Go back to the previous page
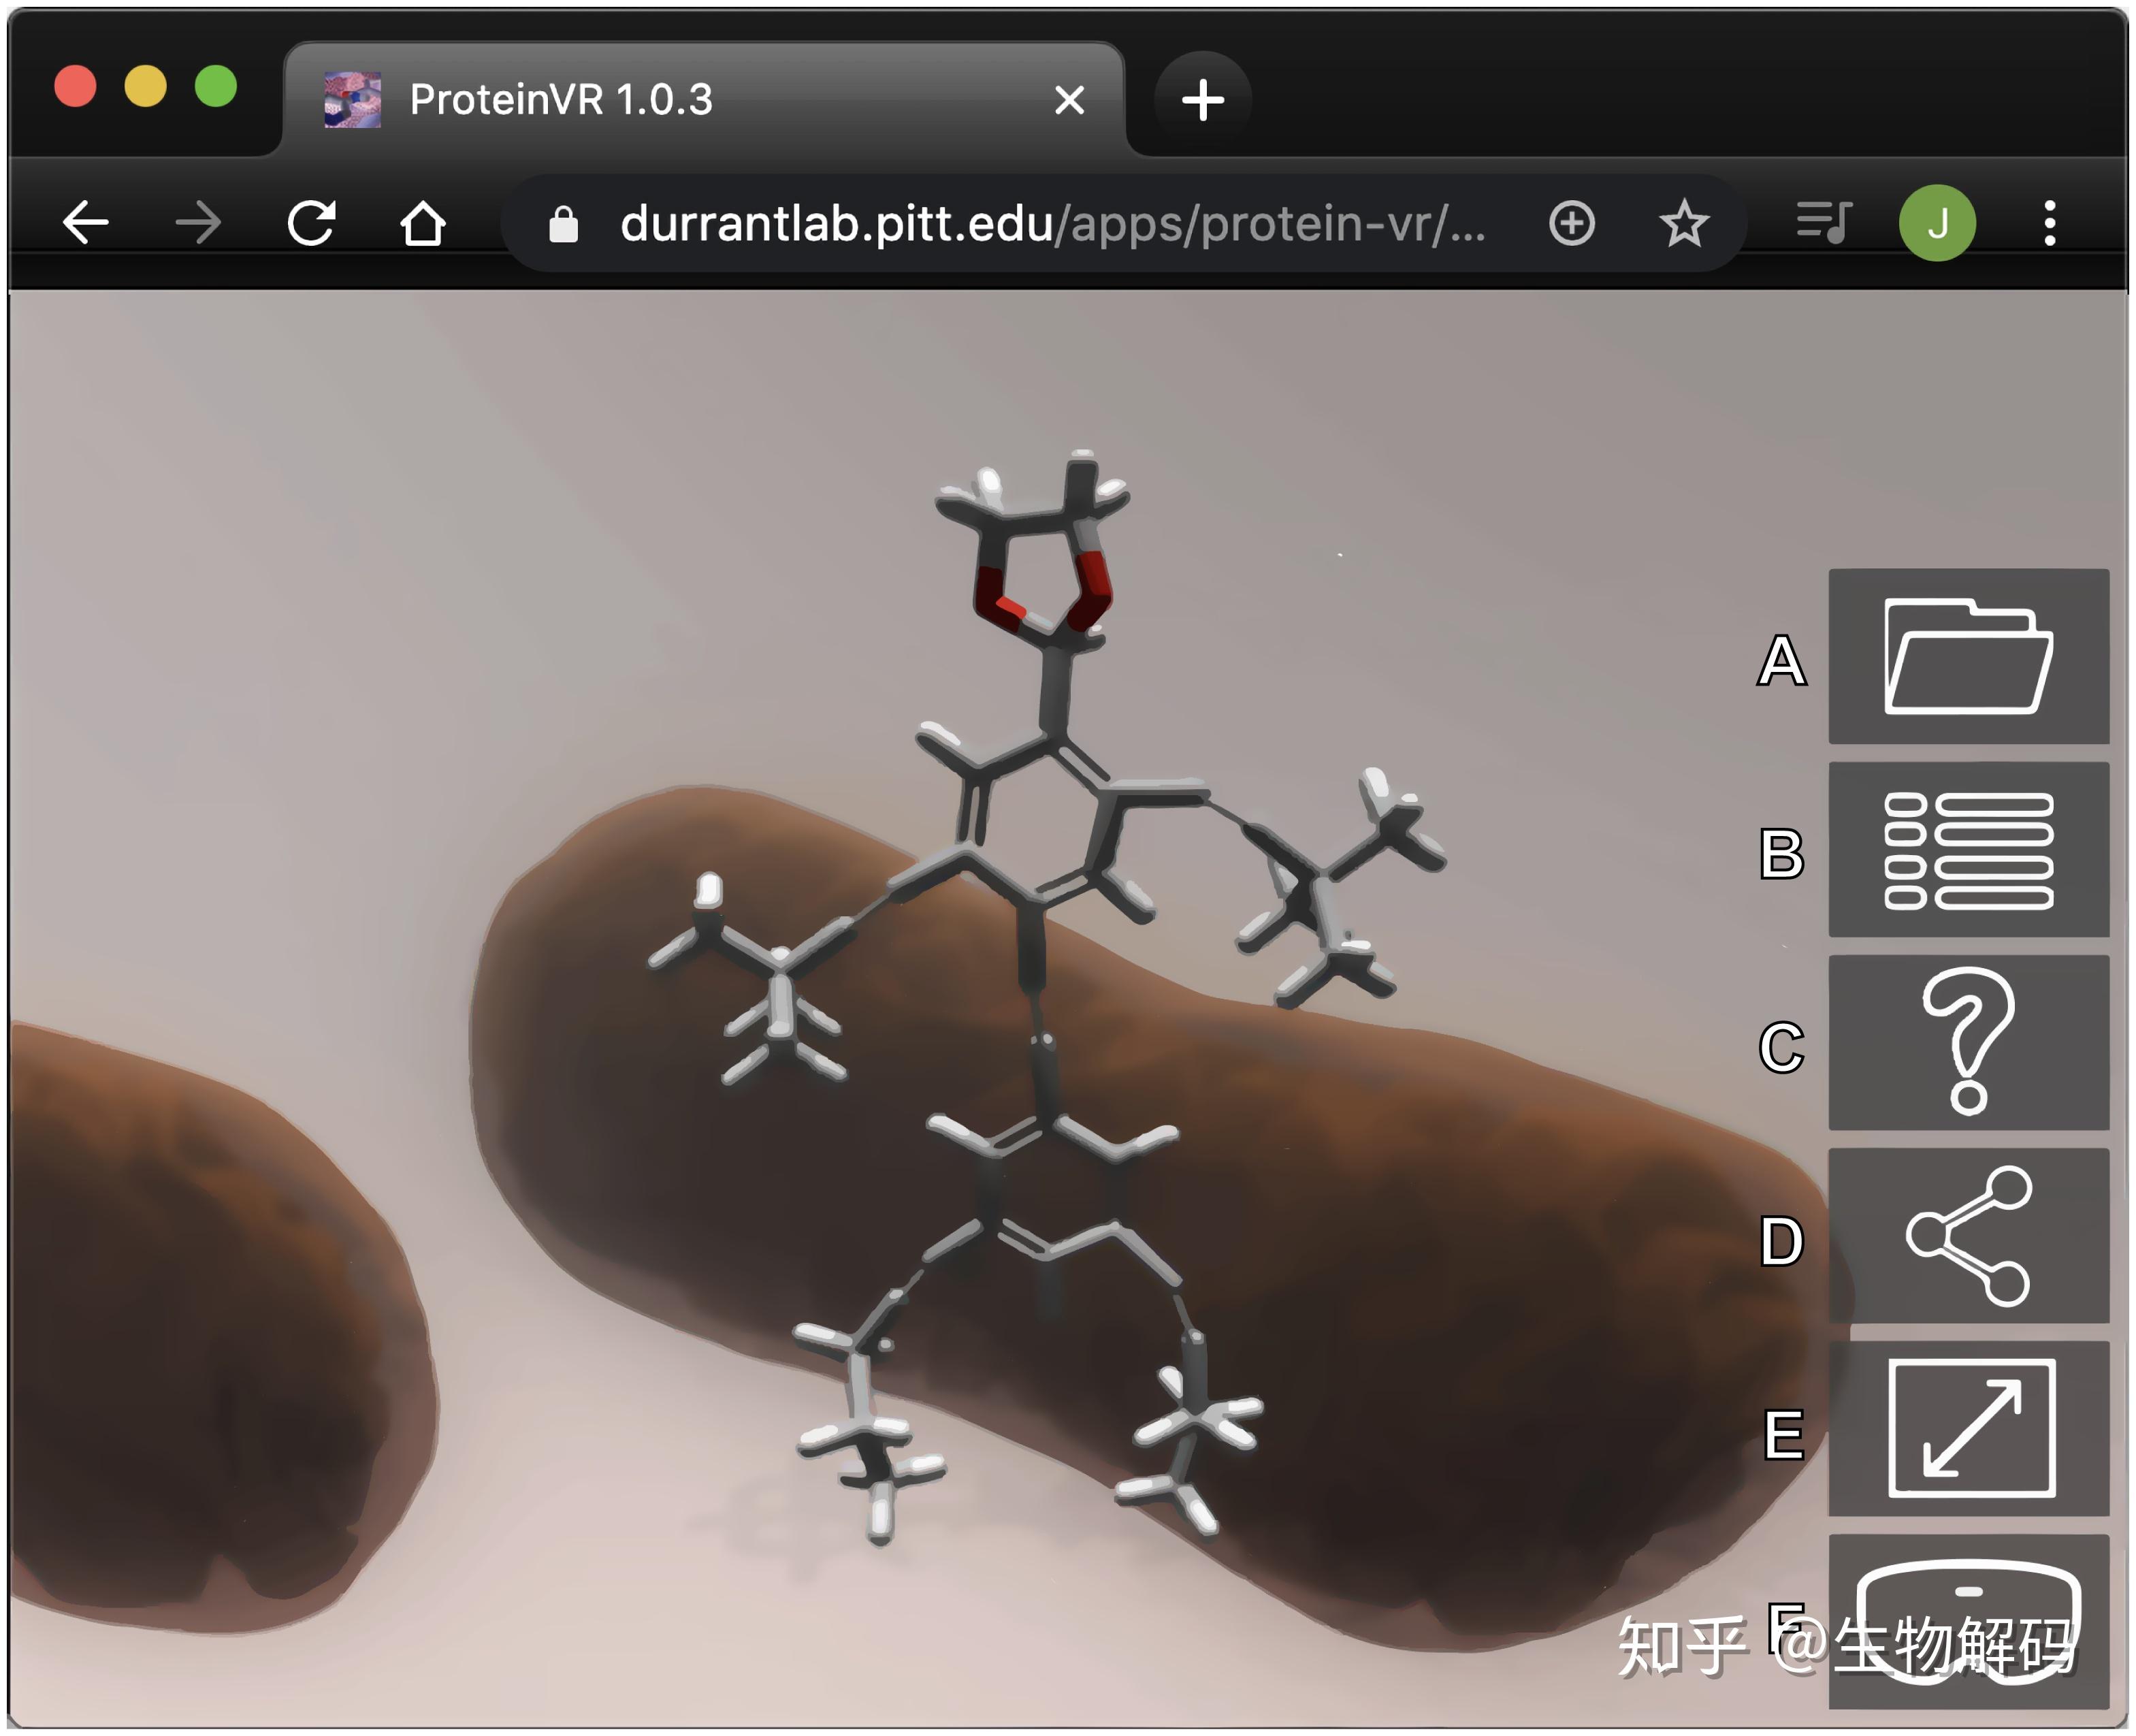Screen dimensions: 2136x1736 [x=86, y=223]
